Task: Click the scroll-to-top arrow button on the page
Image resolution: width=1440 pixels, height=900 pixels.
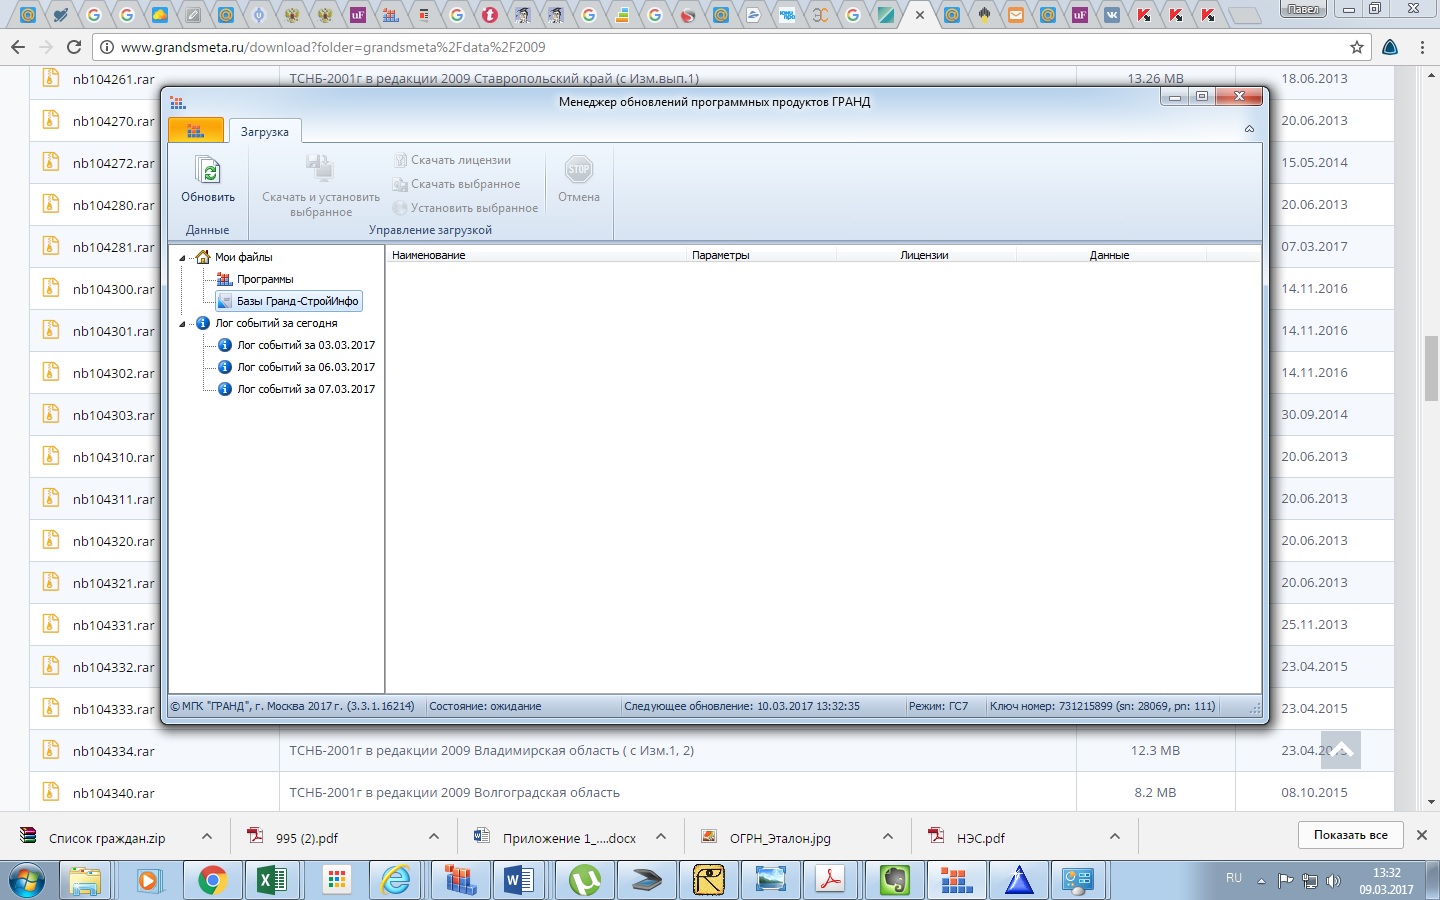Action: [1341, 750]
